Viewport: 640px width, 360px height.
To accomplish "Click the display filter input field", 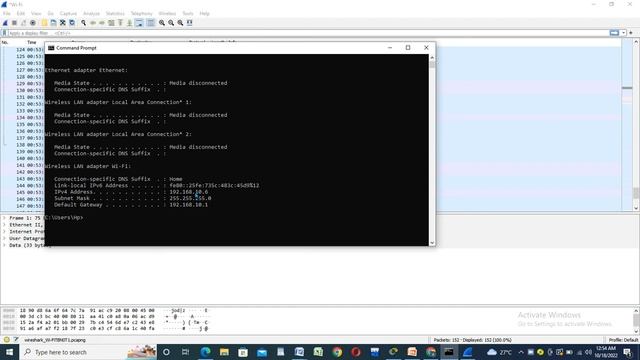I will [308, 33].
